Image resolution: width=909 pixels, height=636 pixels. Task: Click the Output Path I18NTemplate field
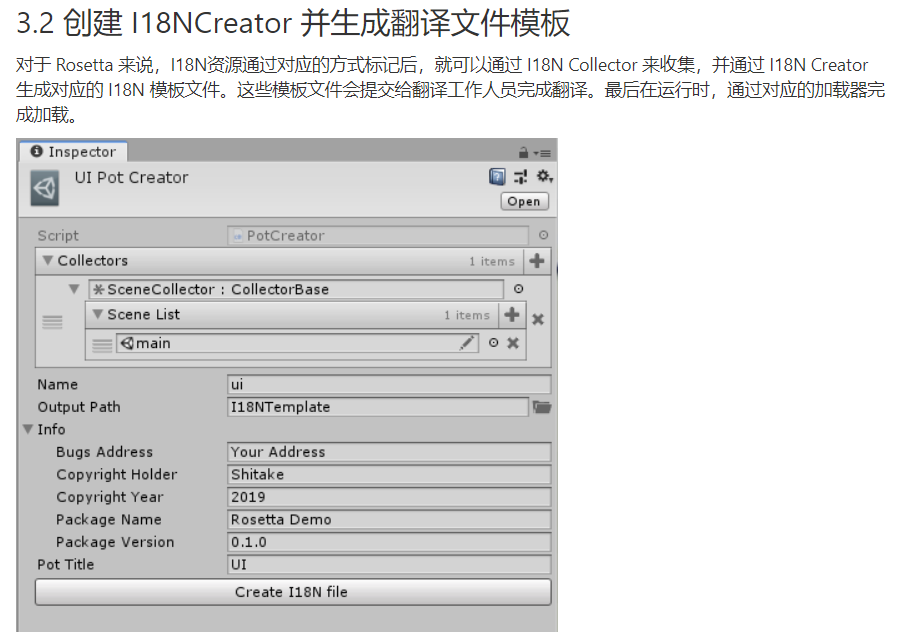tap(378, 407)
